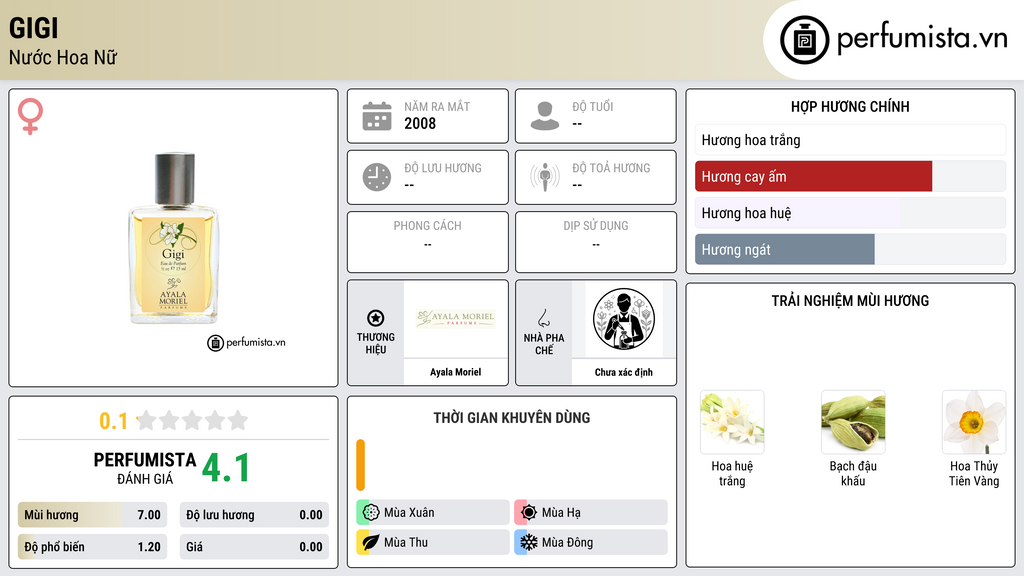Click the release year 2008 value
Image resolution: width=1024 pixels, height=576 pixels.
coord(420,123)
